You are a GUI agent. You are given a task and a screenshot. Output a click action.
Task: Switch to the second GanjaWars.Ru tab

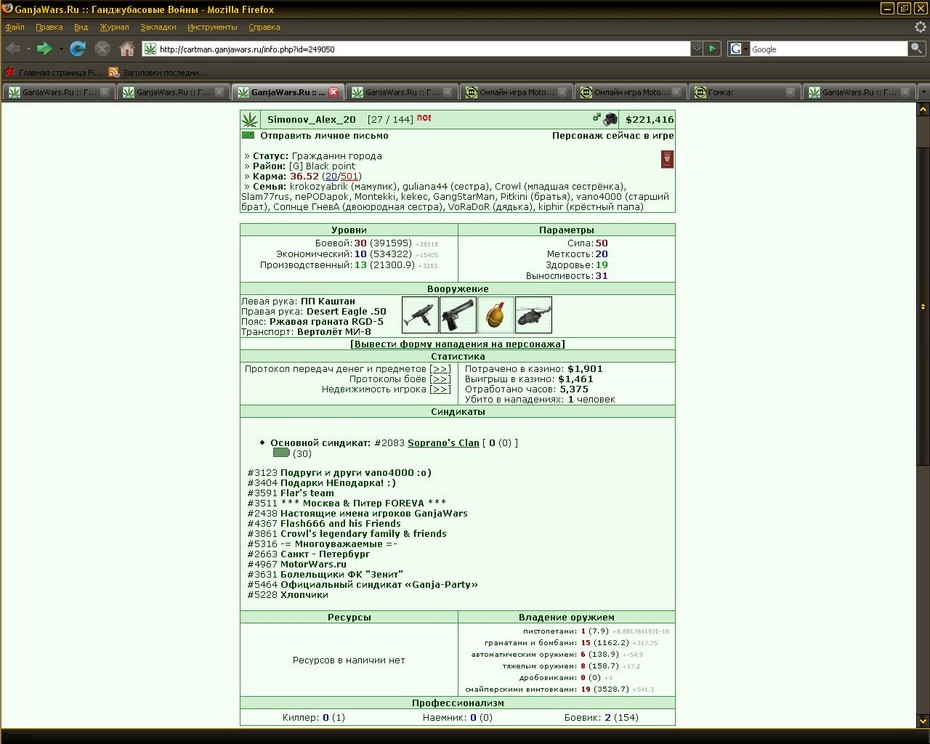point(173,92)
